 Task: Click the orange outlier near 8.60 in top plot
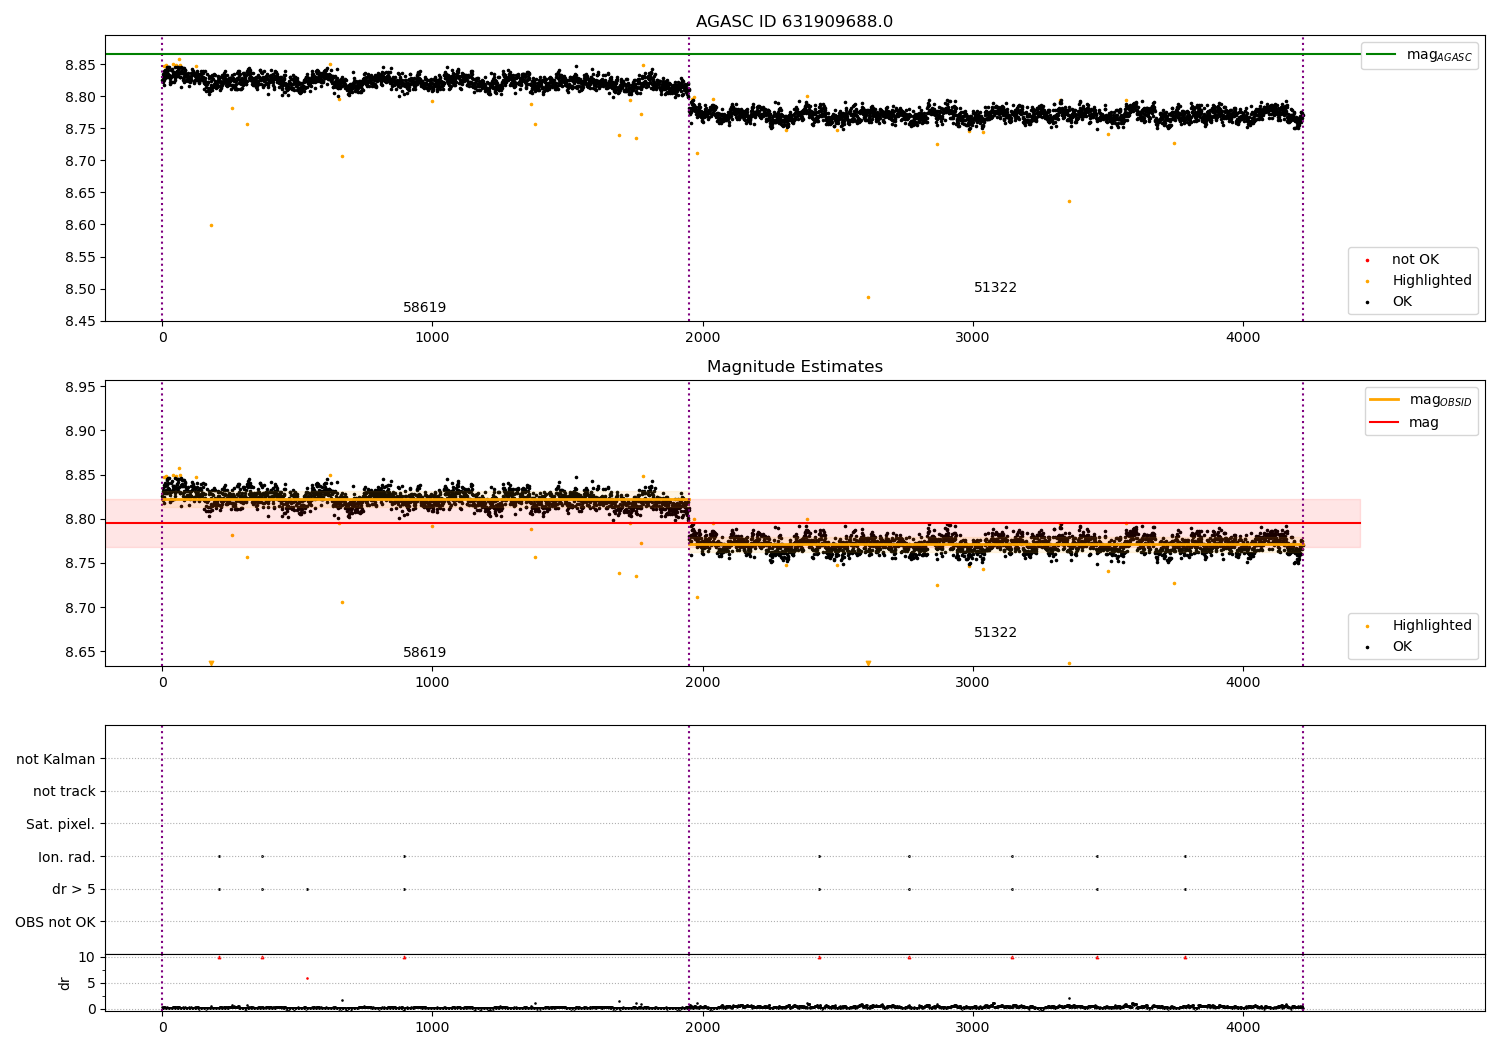211,225
